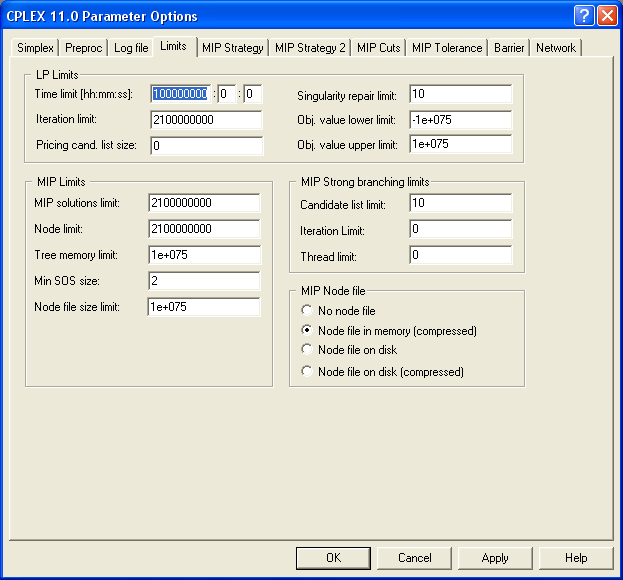Edit the Thread limit field

[x=461, y=255]
